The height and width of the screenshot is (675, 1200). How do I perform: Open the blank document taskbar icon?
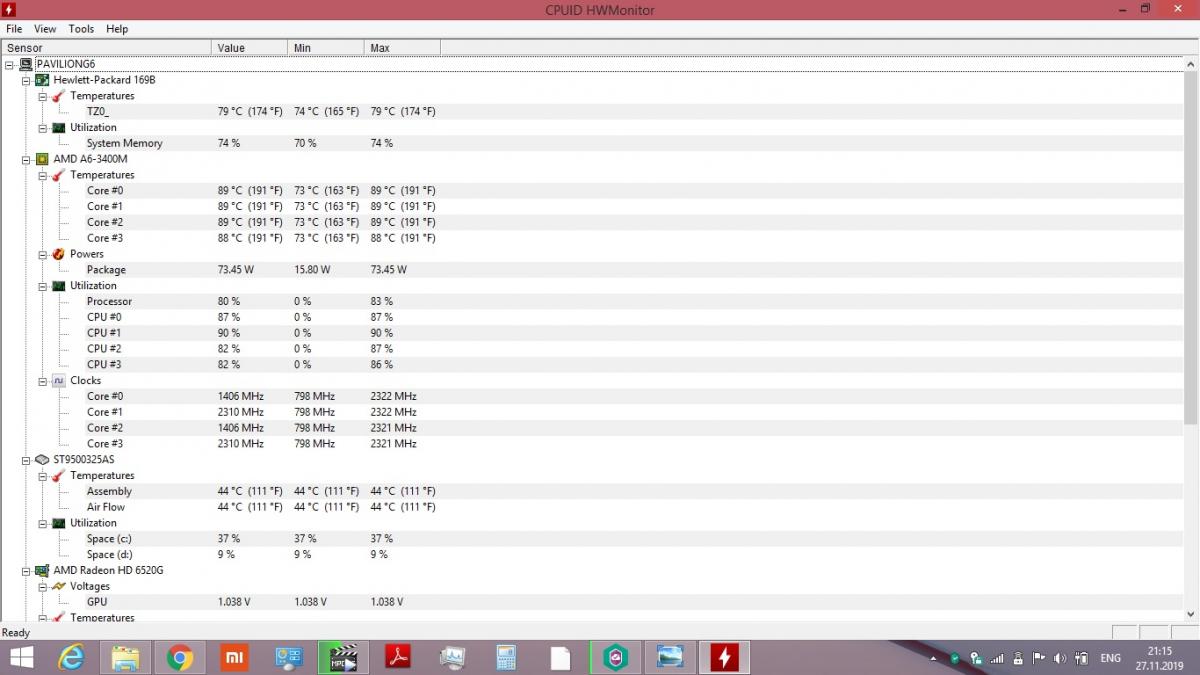point(560,657)
